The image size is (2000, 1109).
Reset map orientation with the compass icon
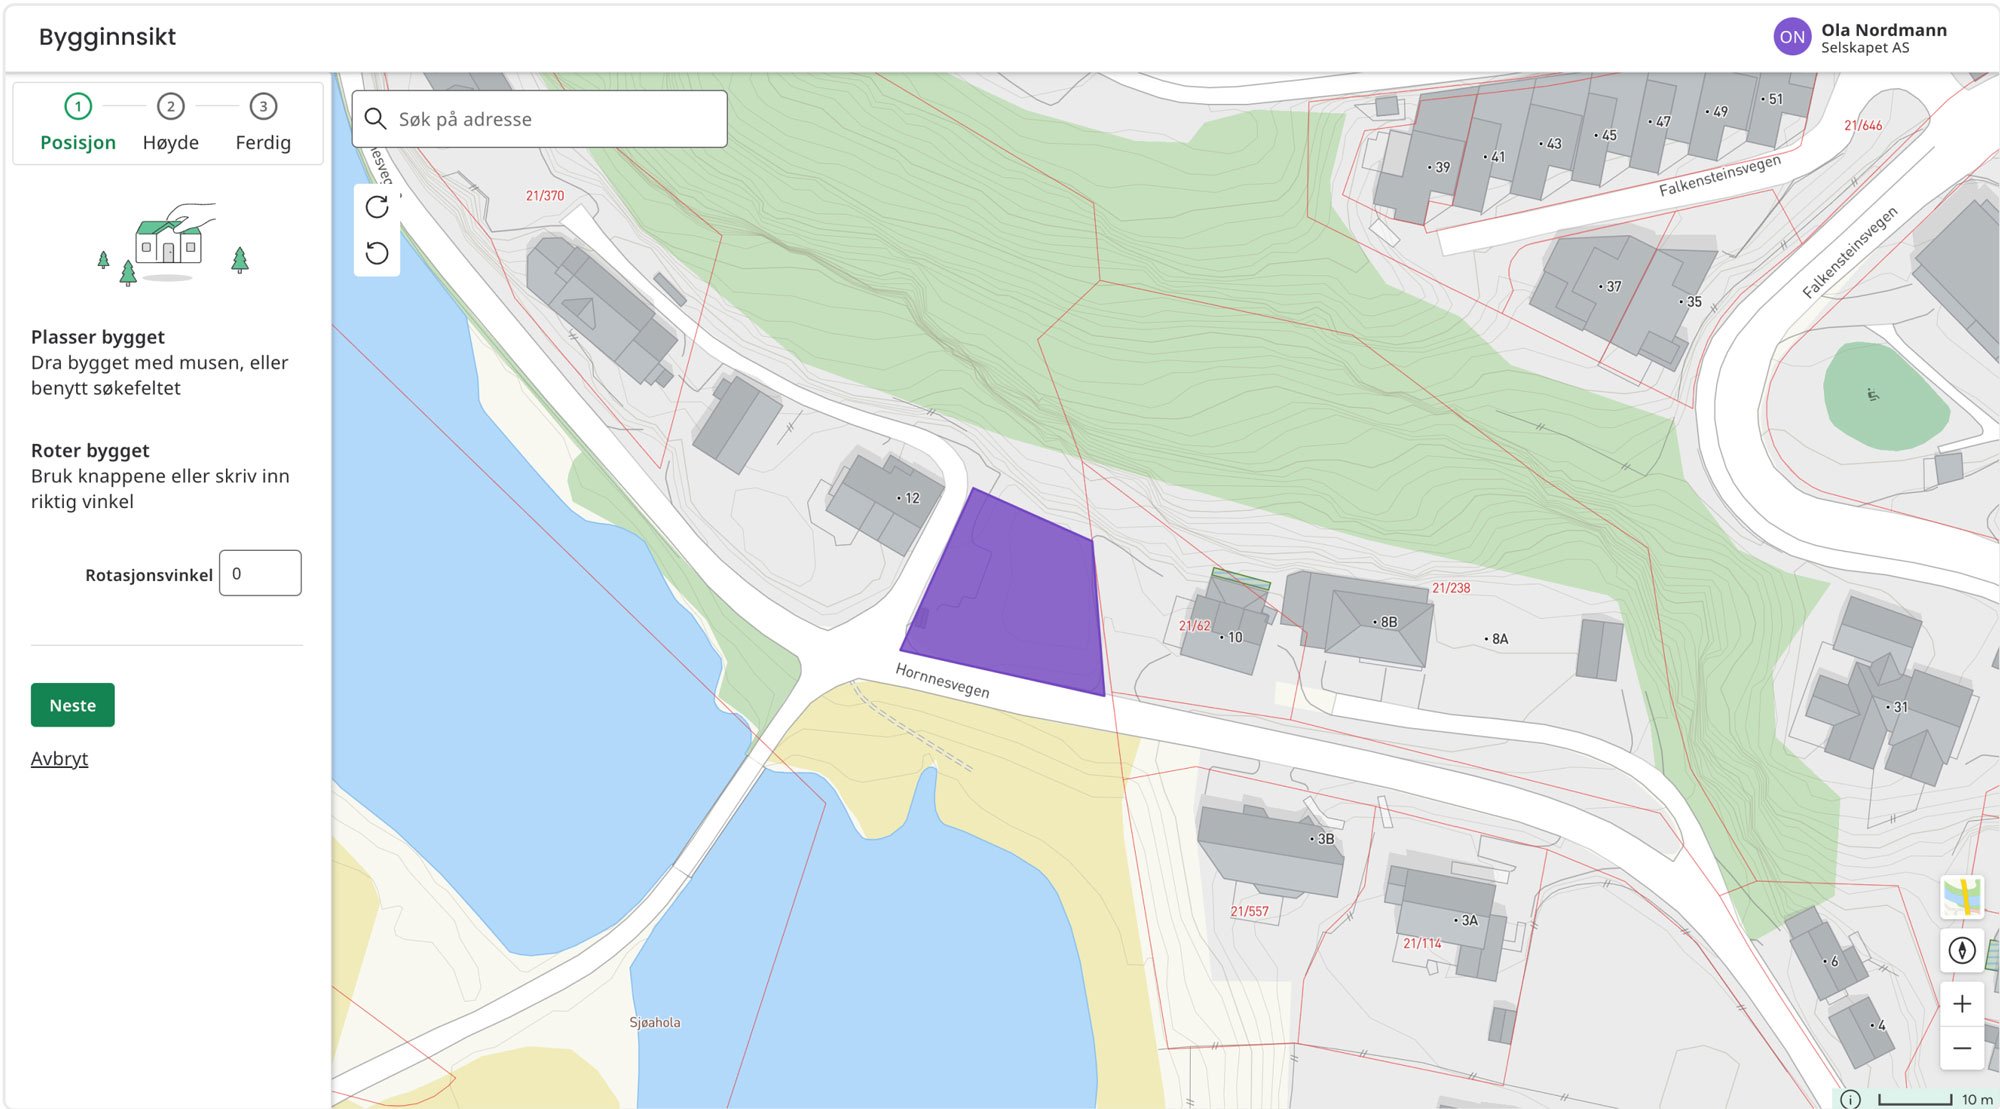coord(1963,950)
